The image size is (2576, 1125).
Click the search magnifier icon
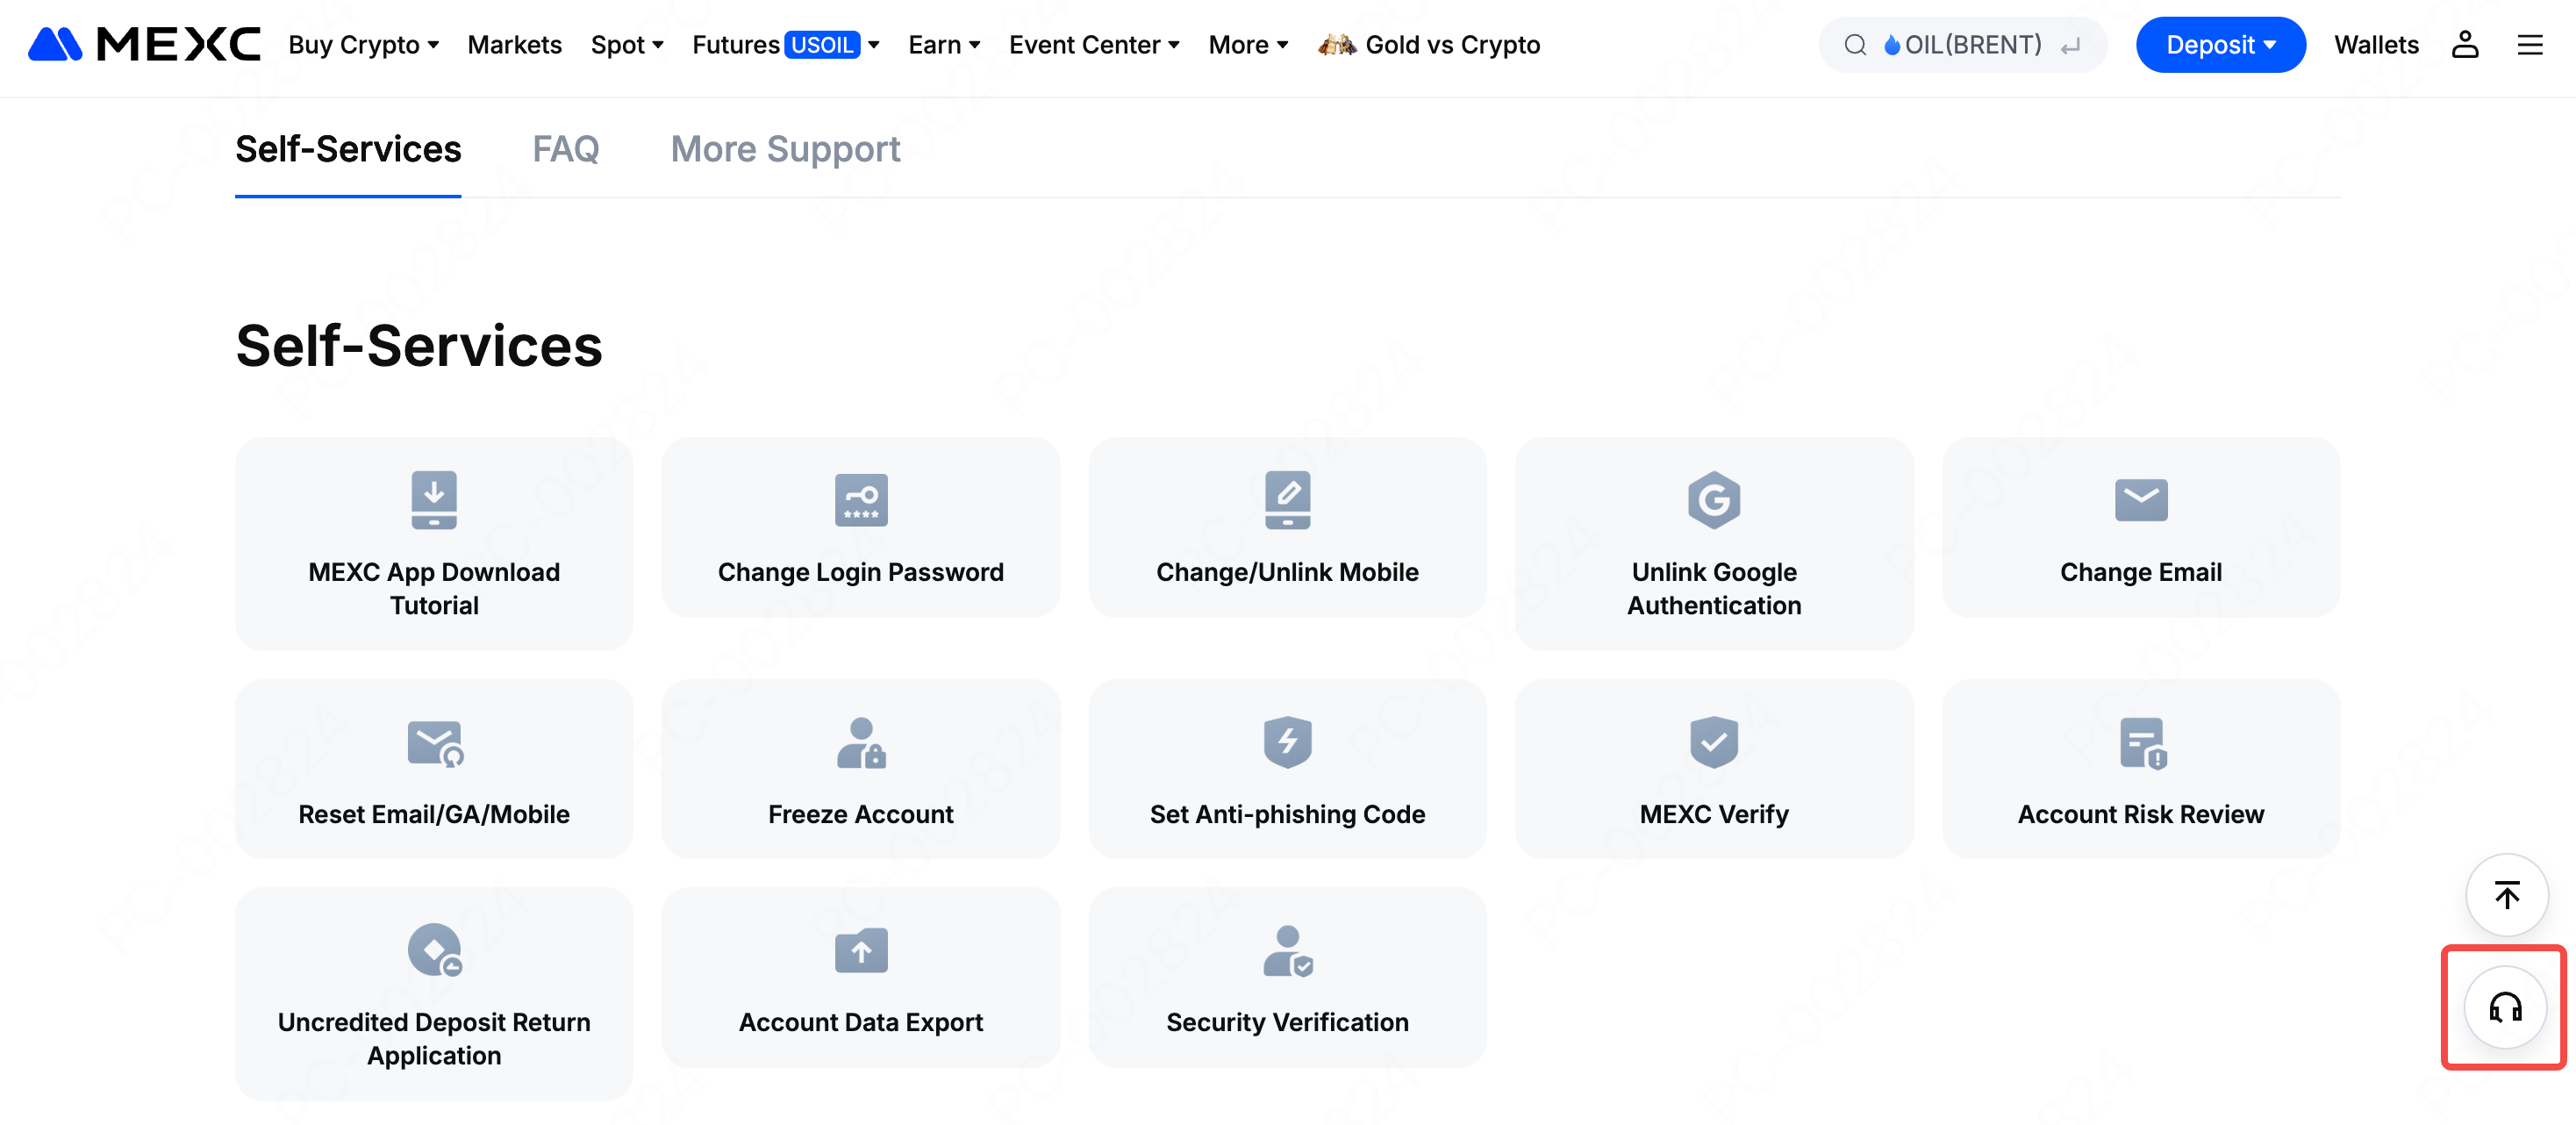[1854, 45]
